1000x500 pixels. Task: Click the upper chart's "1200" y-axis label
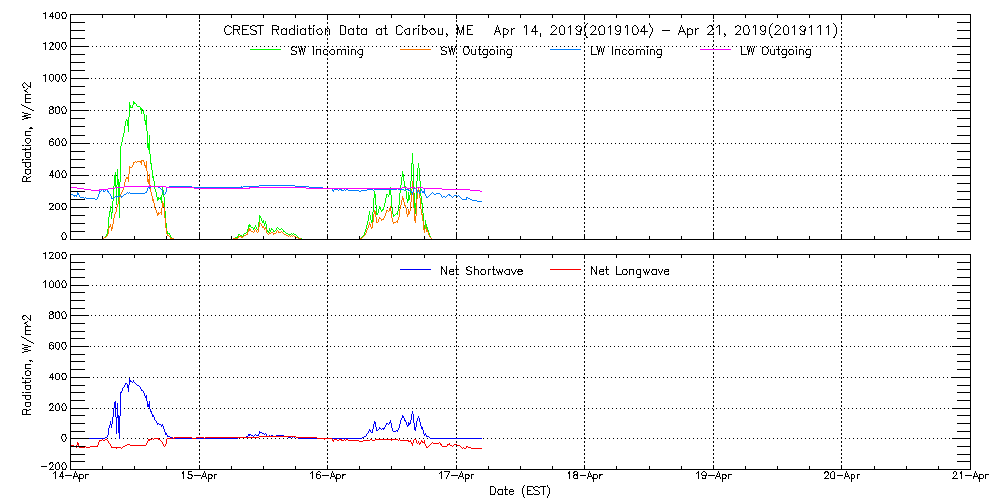[x=53, y=47]
